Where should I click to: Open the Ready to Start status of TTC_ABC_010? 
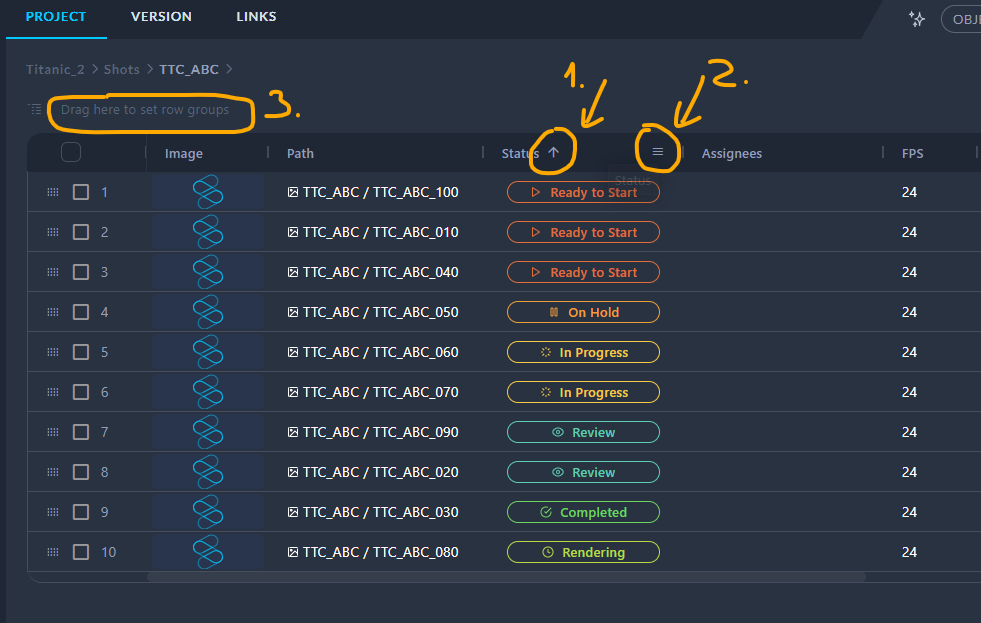[583, 232]
